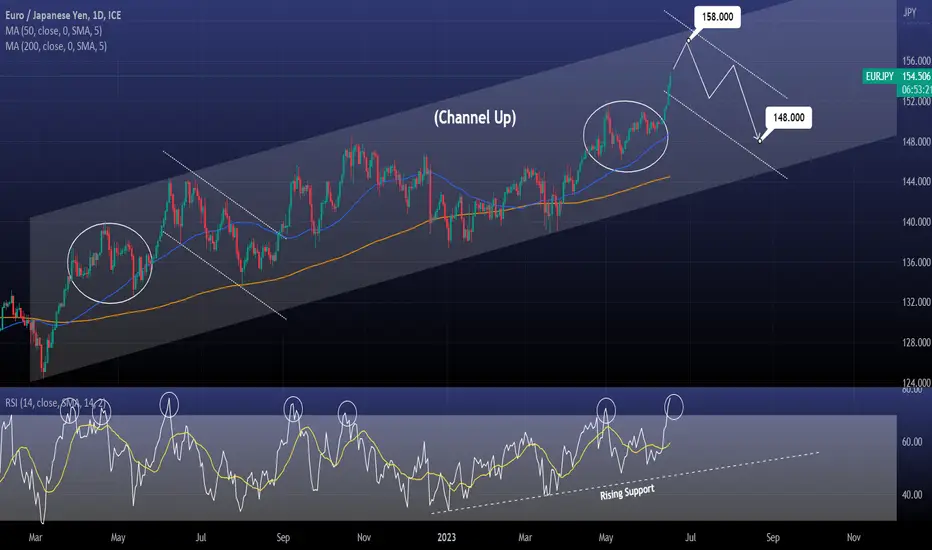Select the Rising Support text annotation
Image resolution: width=932 pixels, height=550 pixels.
coord(627,492)
